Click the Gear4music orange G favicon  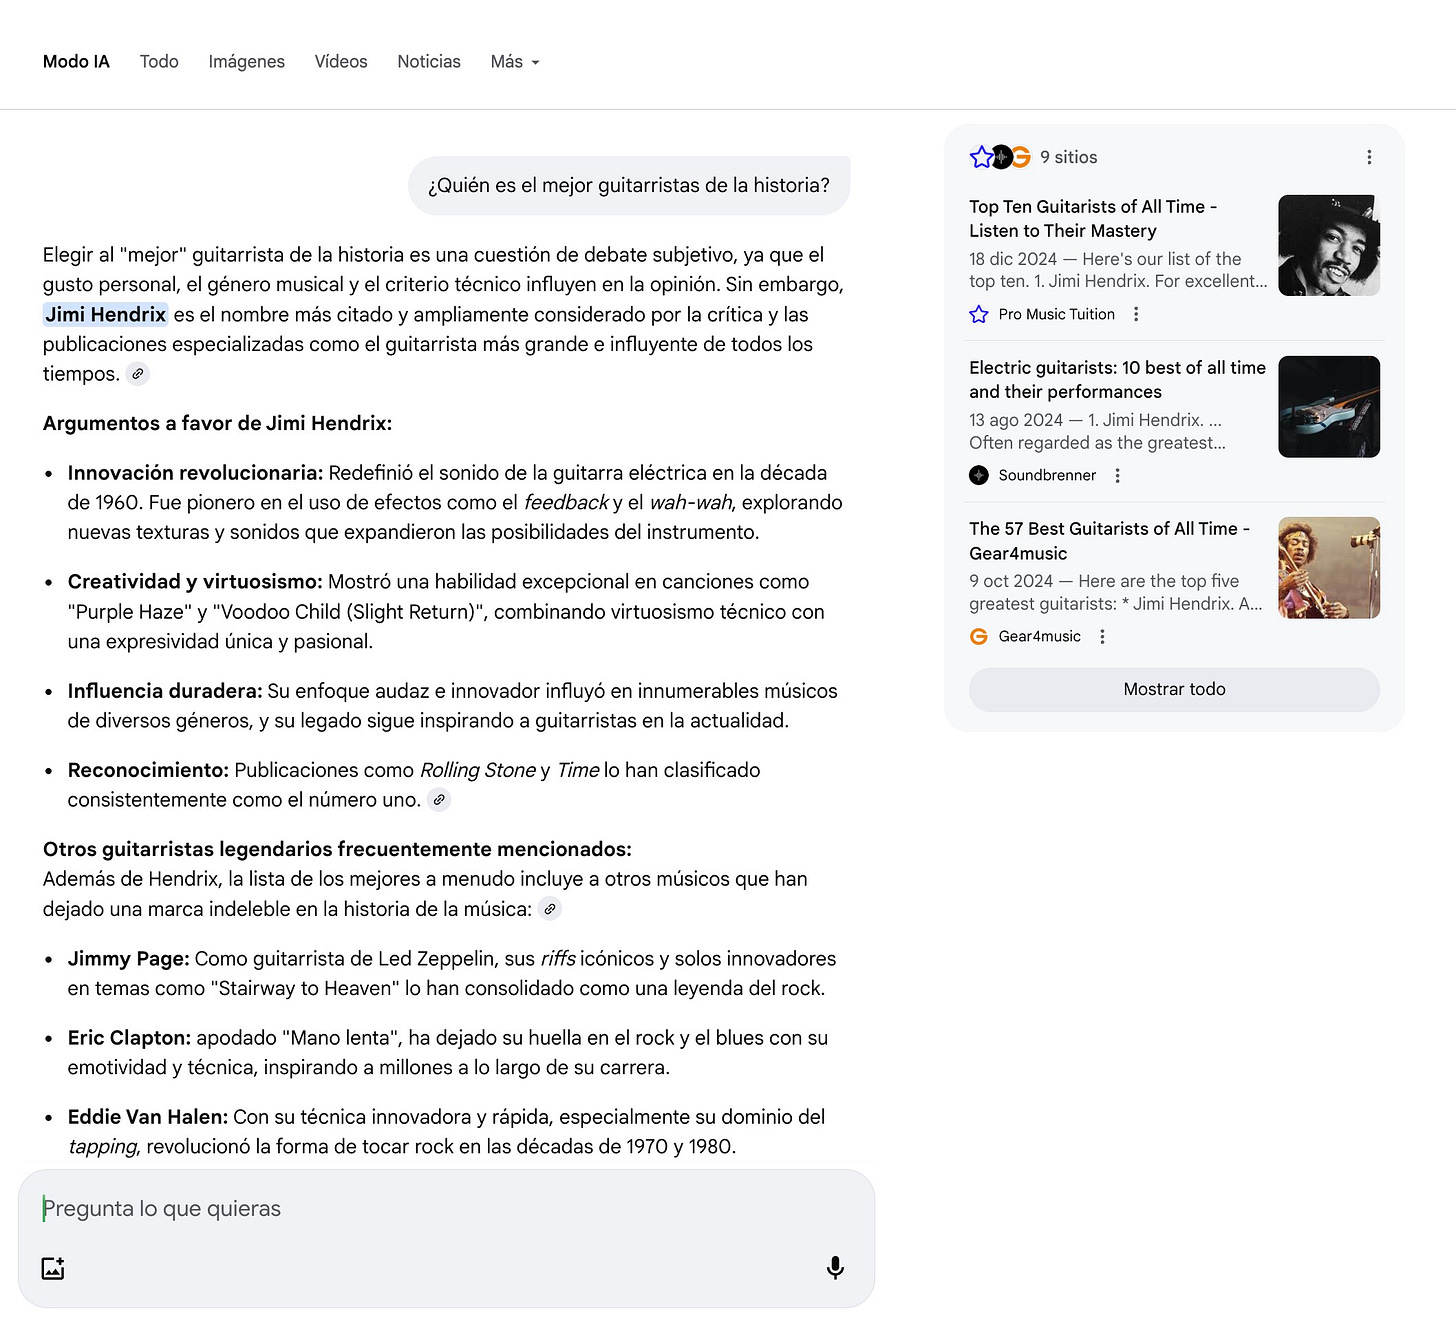click(979, 636)
